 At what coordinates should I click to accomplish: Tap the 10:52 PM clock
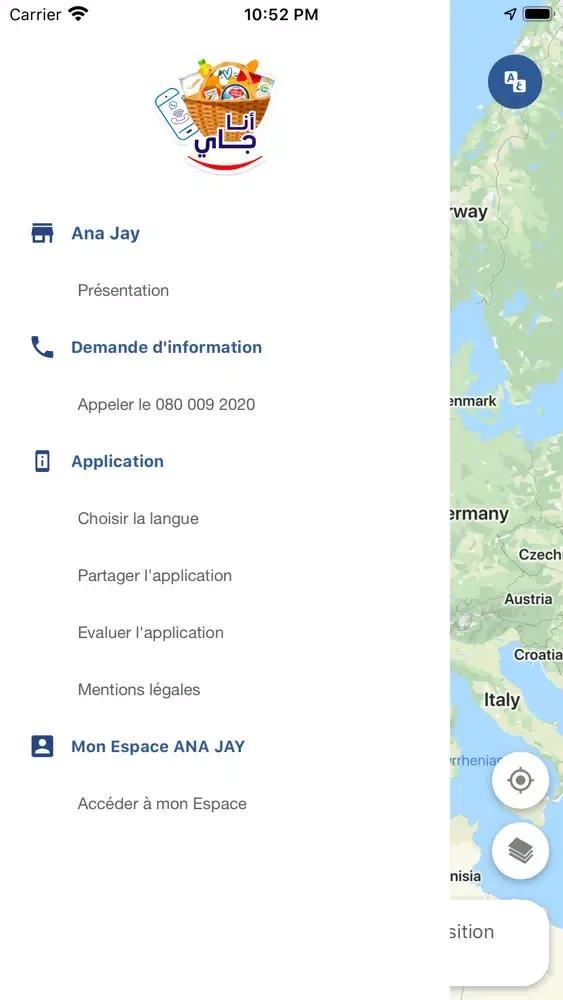[281, 15]
